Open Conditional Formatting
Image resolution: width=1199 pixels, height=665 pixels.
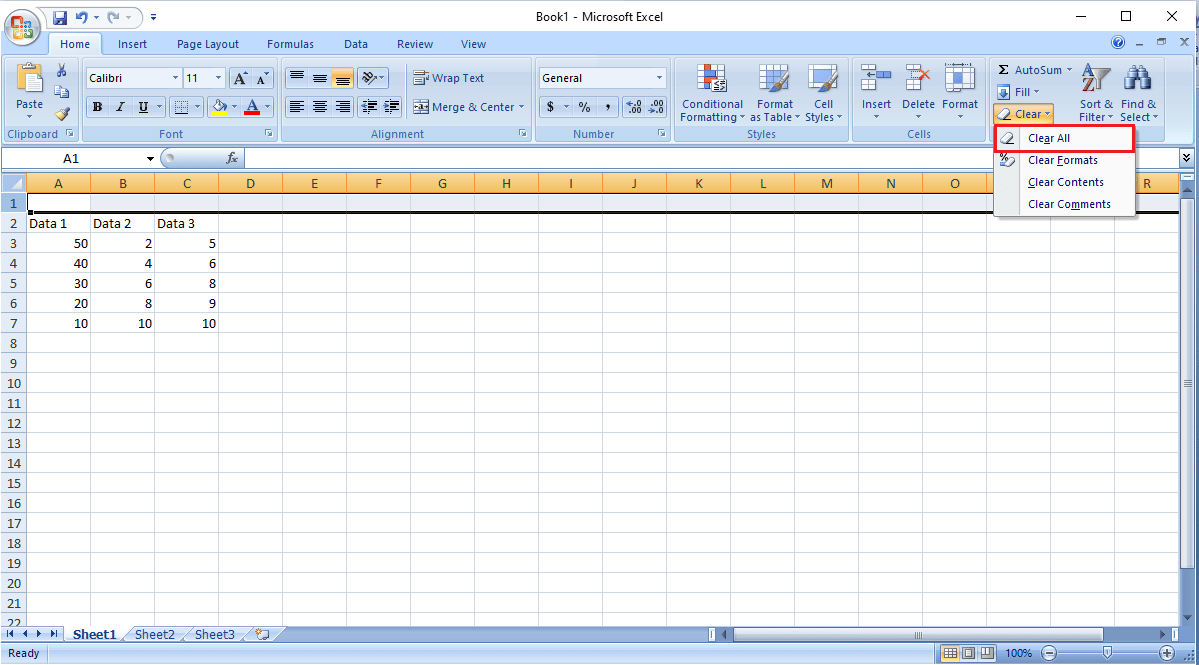712,93
